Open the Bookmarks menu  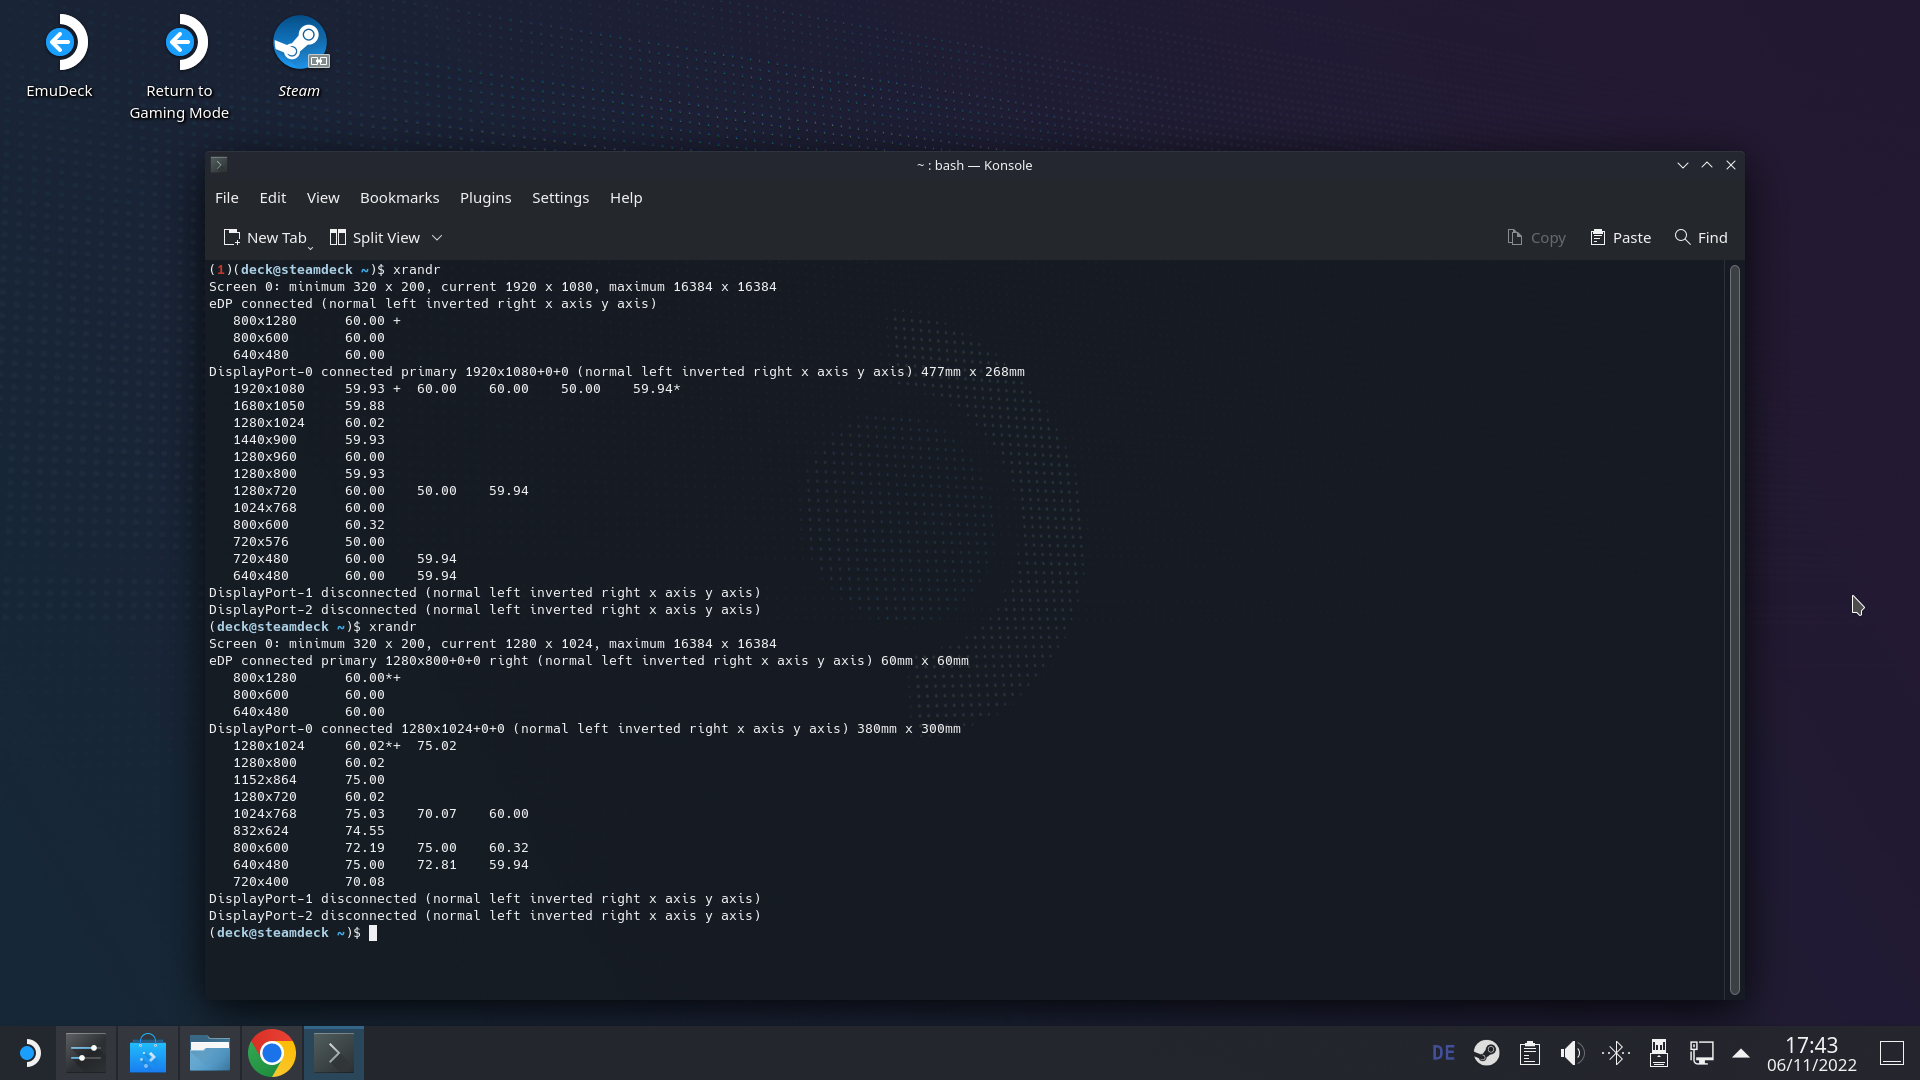(x=399, y=198)
